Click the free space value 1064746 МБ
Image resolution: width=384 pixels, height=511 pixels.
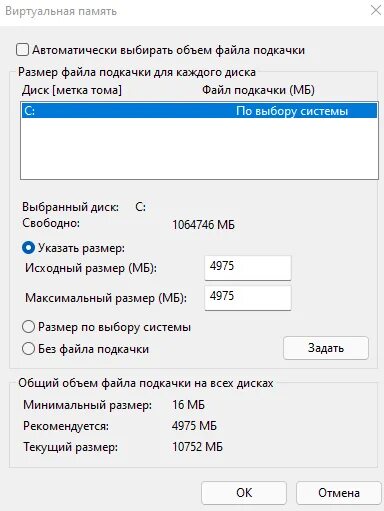(x=203, y=225)
